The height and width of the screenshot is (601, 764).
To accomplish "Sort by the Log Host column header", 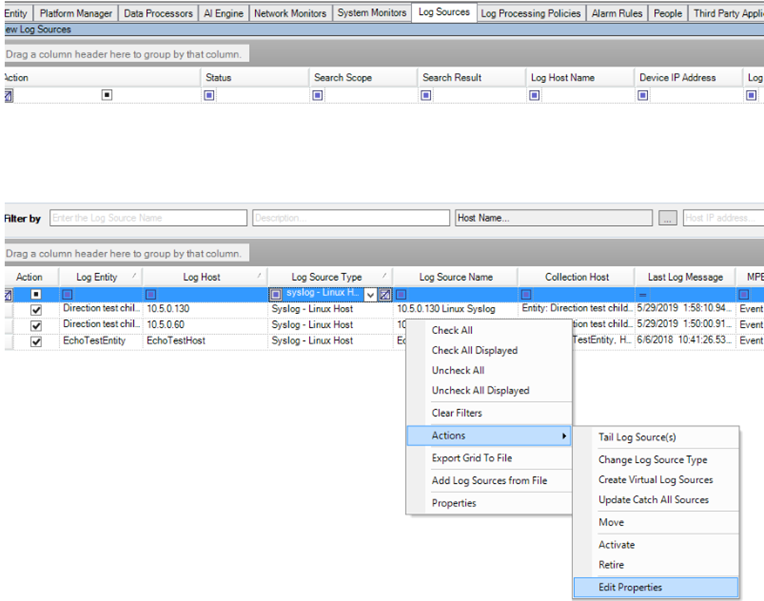I will coord(202,277).
